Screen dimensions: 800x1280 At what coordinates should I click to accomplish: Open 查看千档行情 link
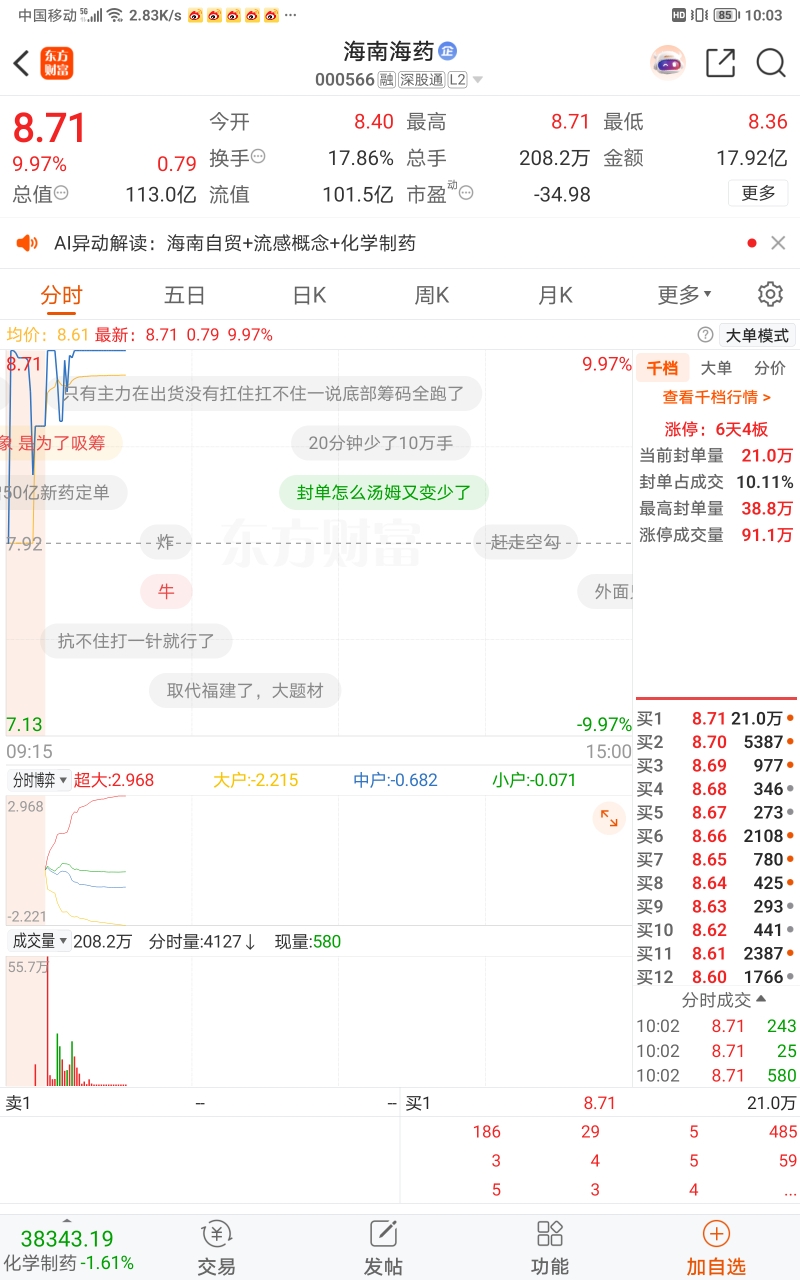[x=717, y=397]
